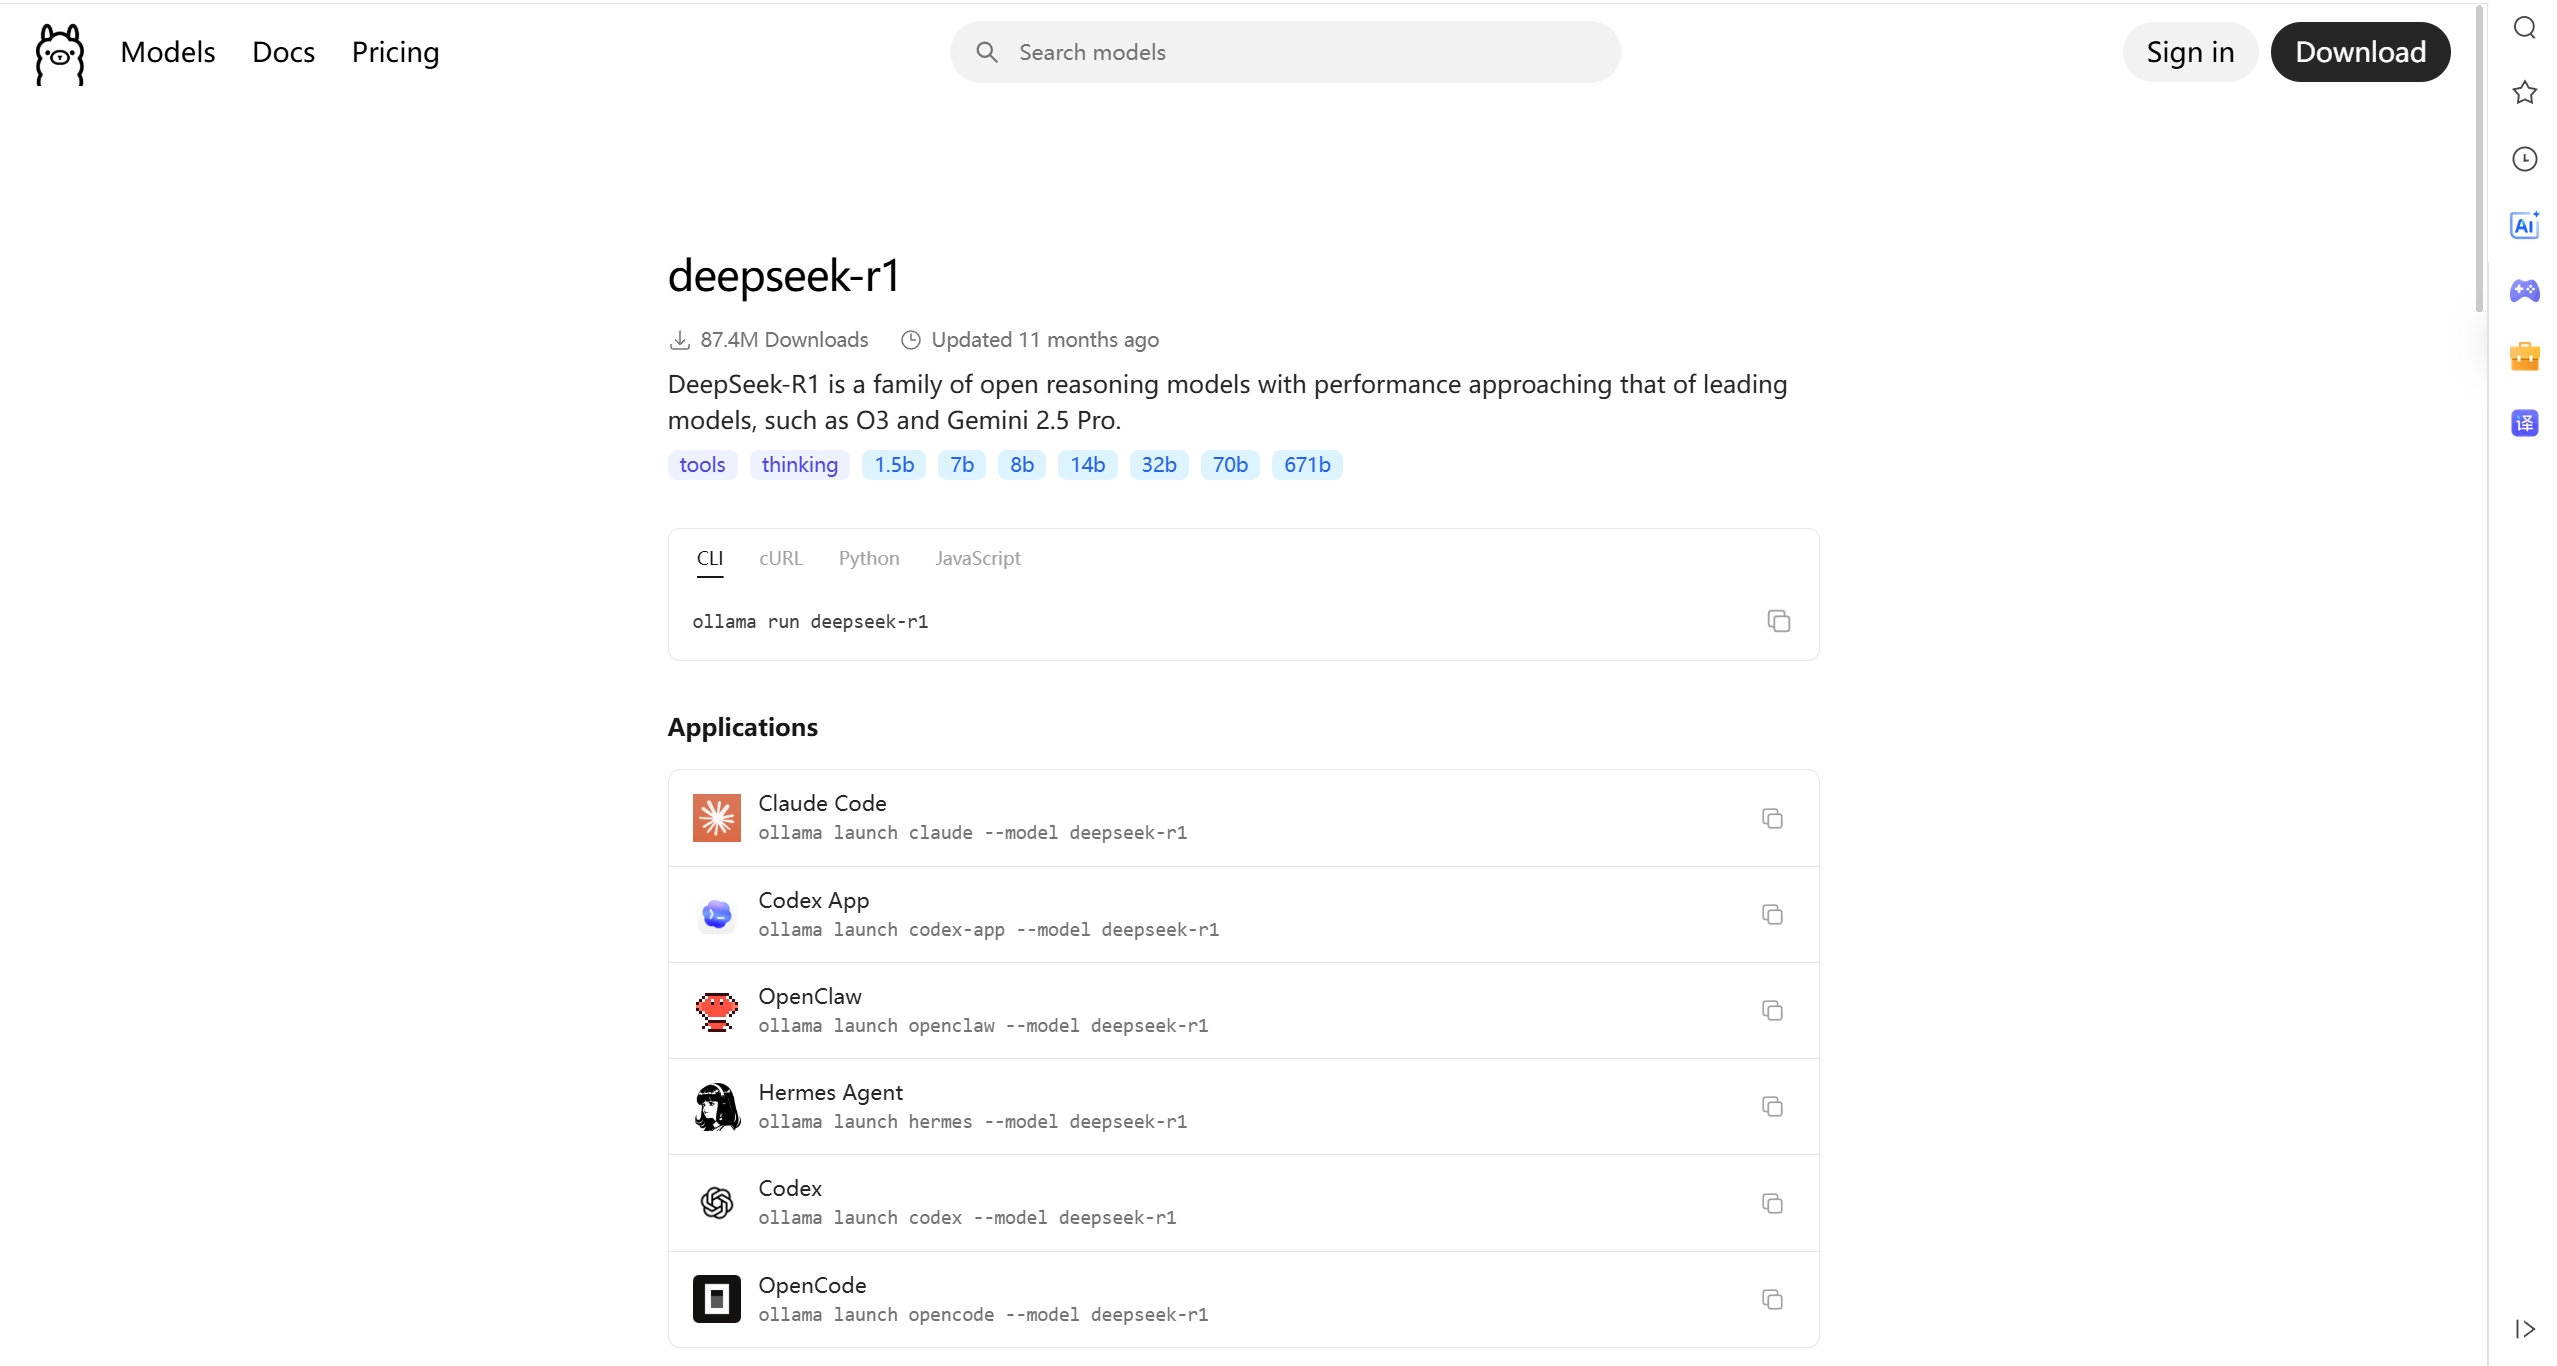Switch to the cURL tab
The height and width of the screenshot is (1366, 2557).
coord(780,558)
